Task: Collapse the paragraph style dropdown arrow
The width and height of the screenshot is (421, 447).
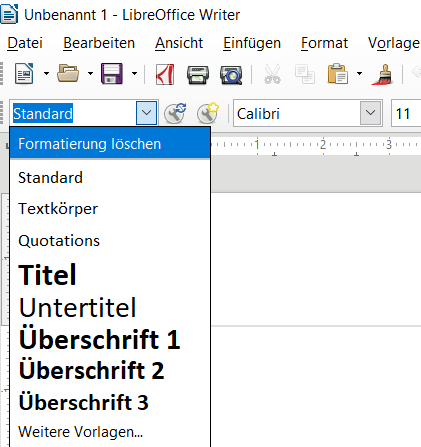Action: 147,113
